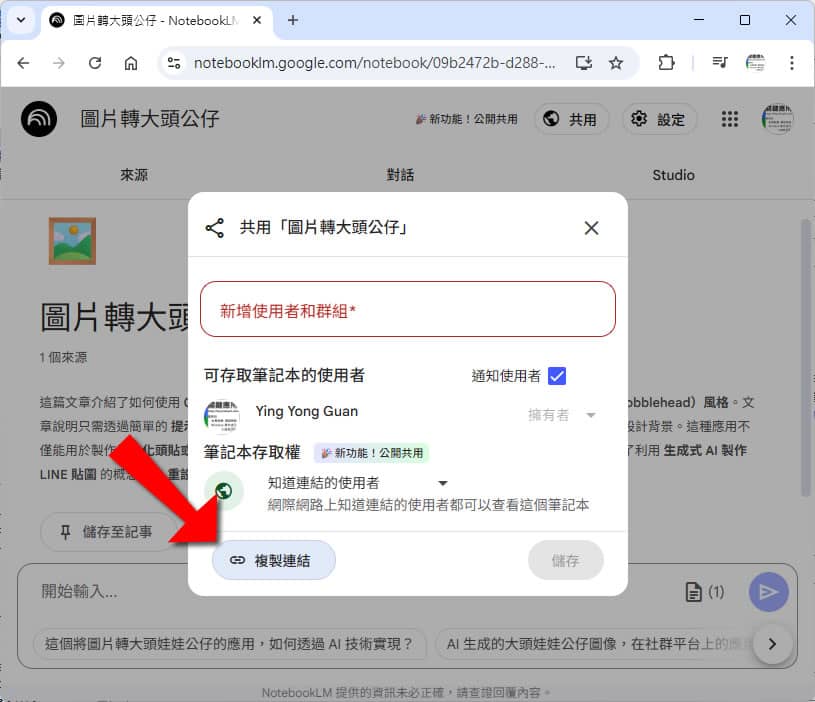815x702 pixels.
Task: Click the new feature public sharing notice in header
Action: click(x=467, y=119)
